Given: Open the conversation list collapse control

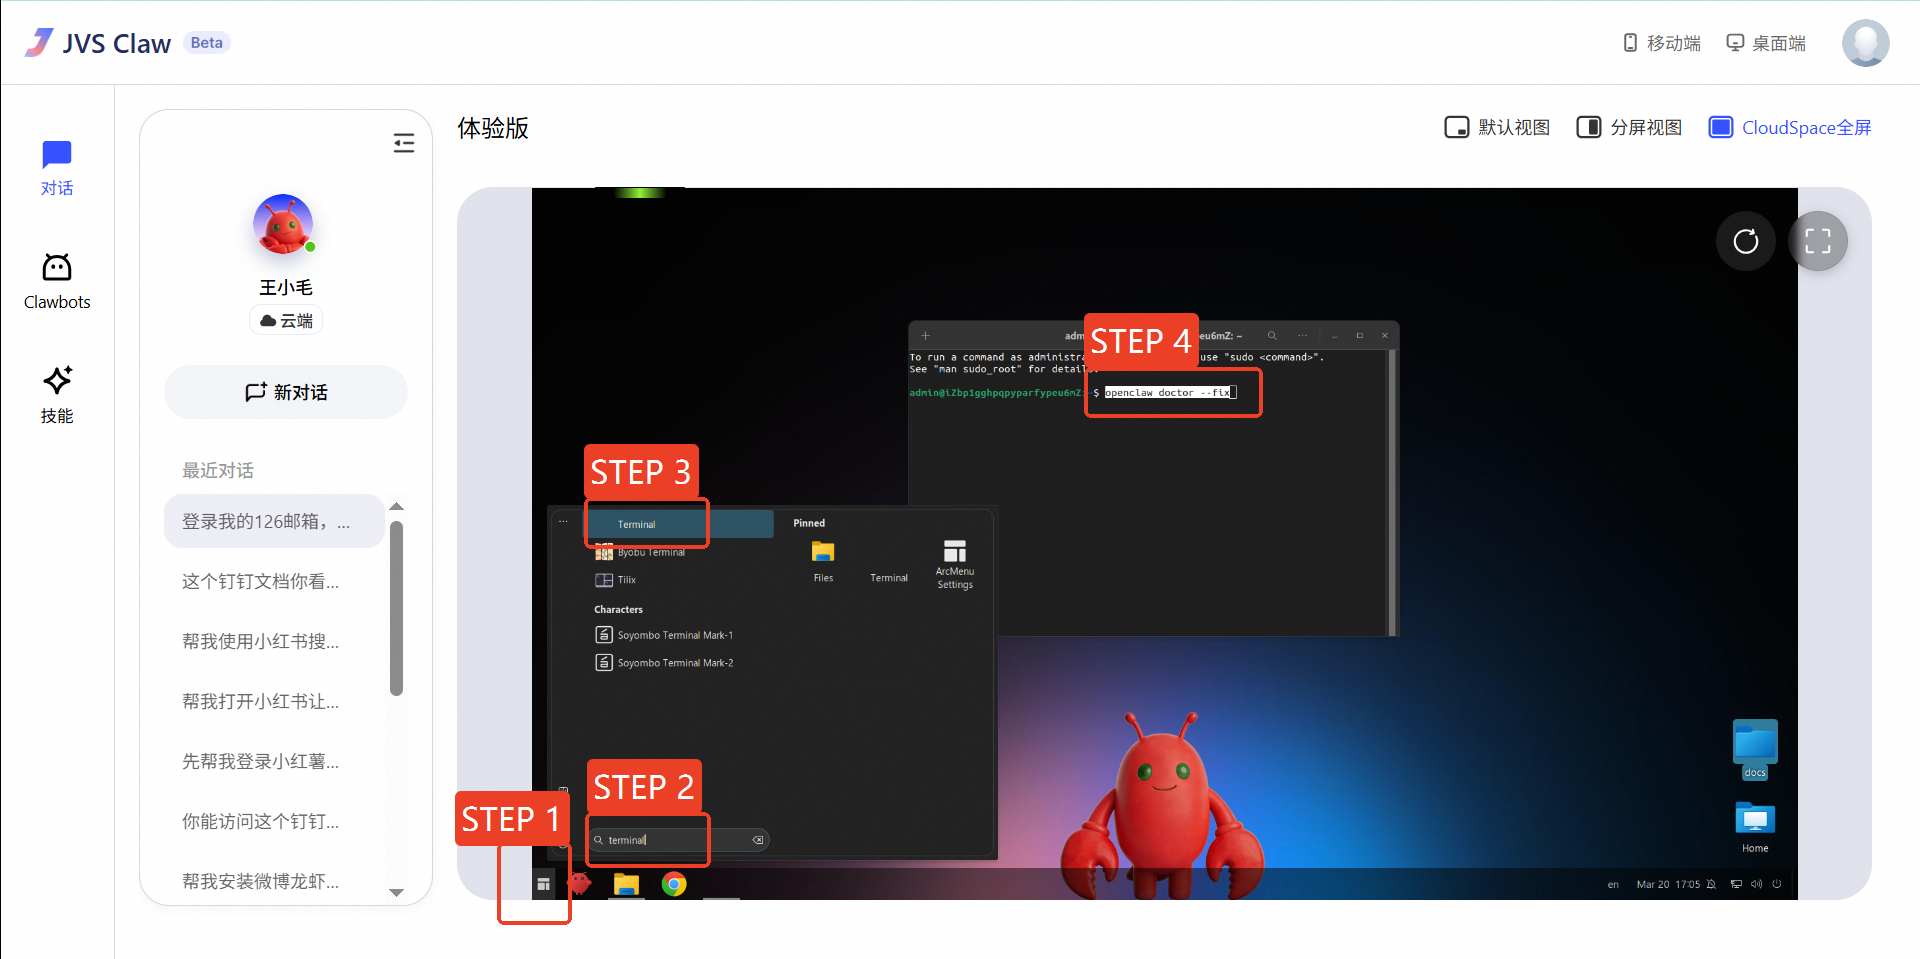Looking at the screenshot, I should [404, 143].
